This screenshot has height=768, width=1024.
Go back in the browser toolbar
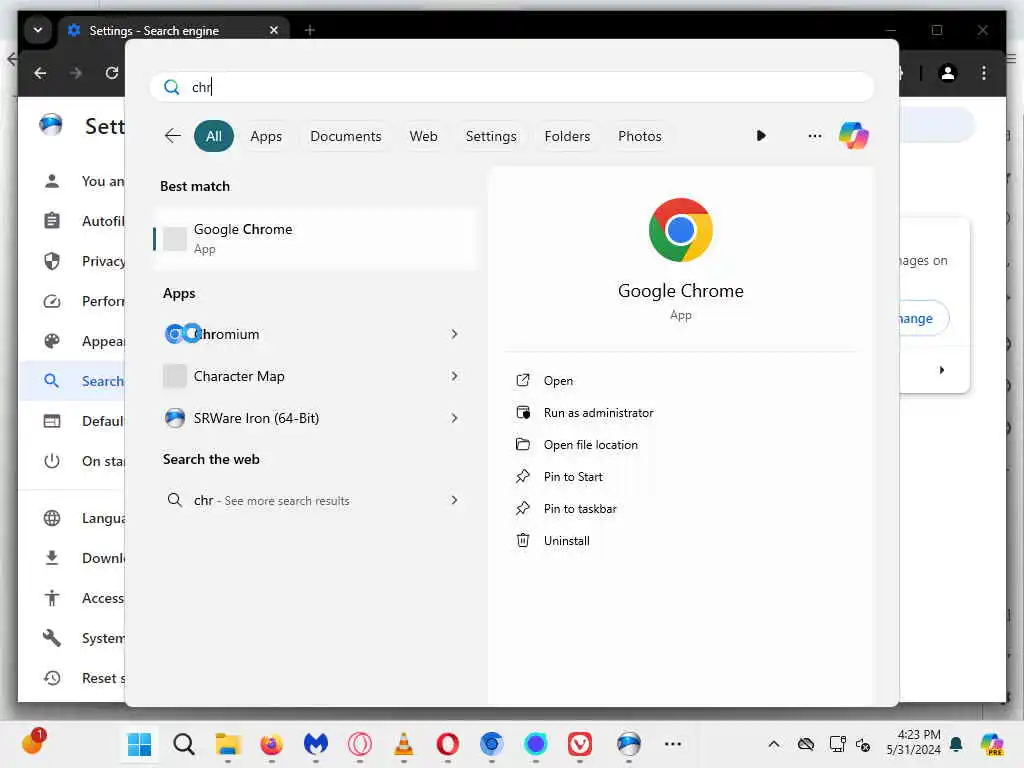tap(40, 72)
